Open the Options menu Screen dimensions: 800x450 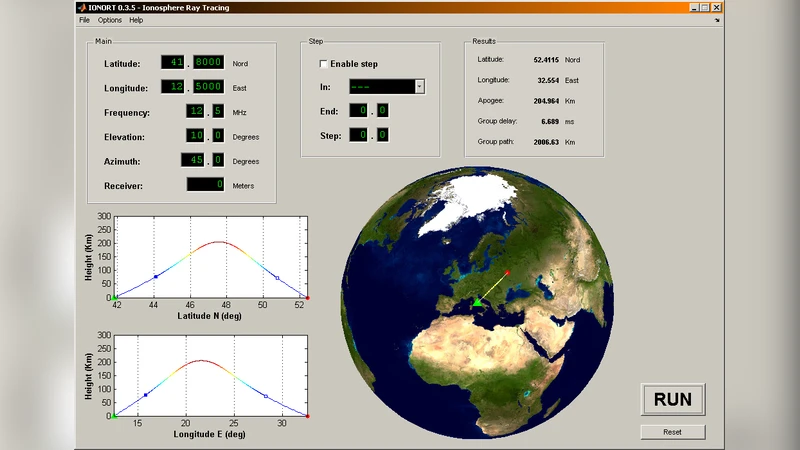(109, 20)
